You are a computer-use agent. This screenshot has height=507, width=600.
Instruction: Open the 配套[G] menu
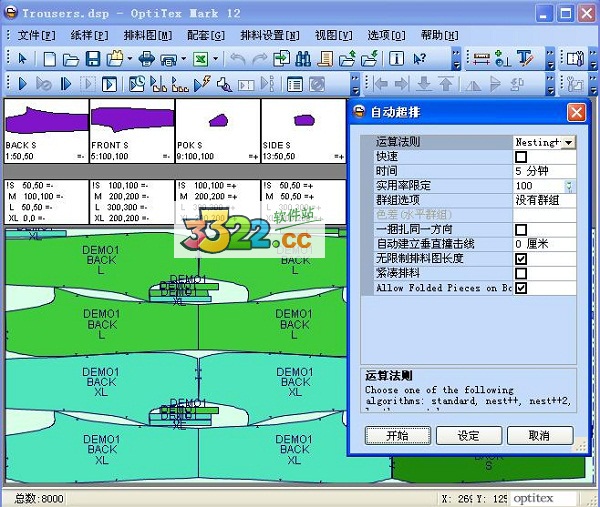(206, 35)
